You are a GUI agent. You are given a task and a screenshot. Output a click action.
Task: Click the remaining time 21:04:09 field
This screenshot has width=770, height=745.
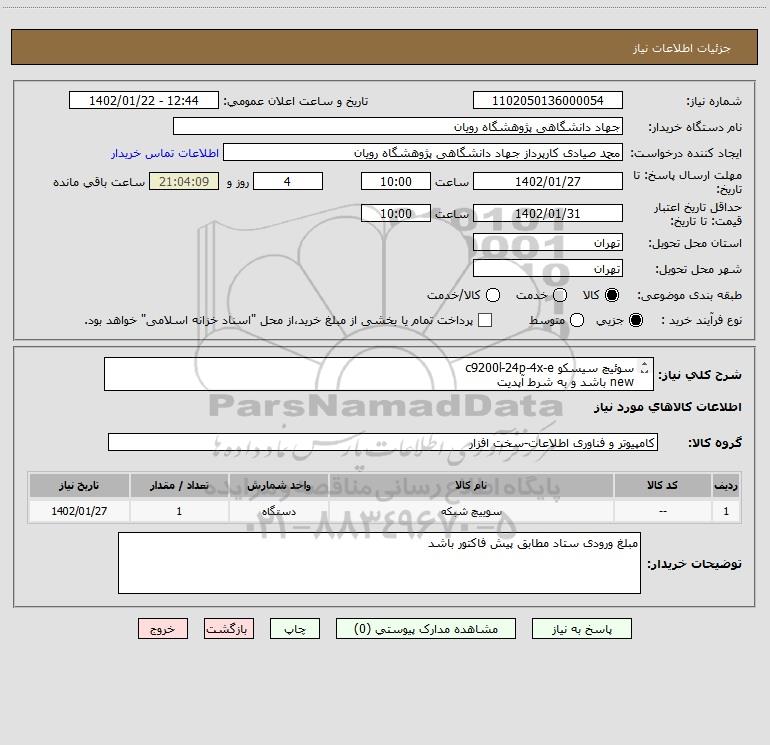(184, 181)
